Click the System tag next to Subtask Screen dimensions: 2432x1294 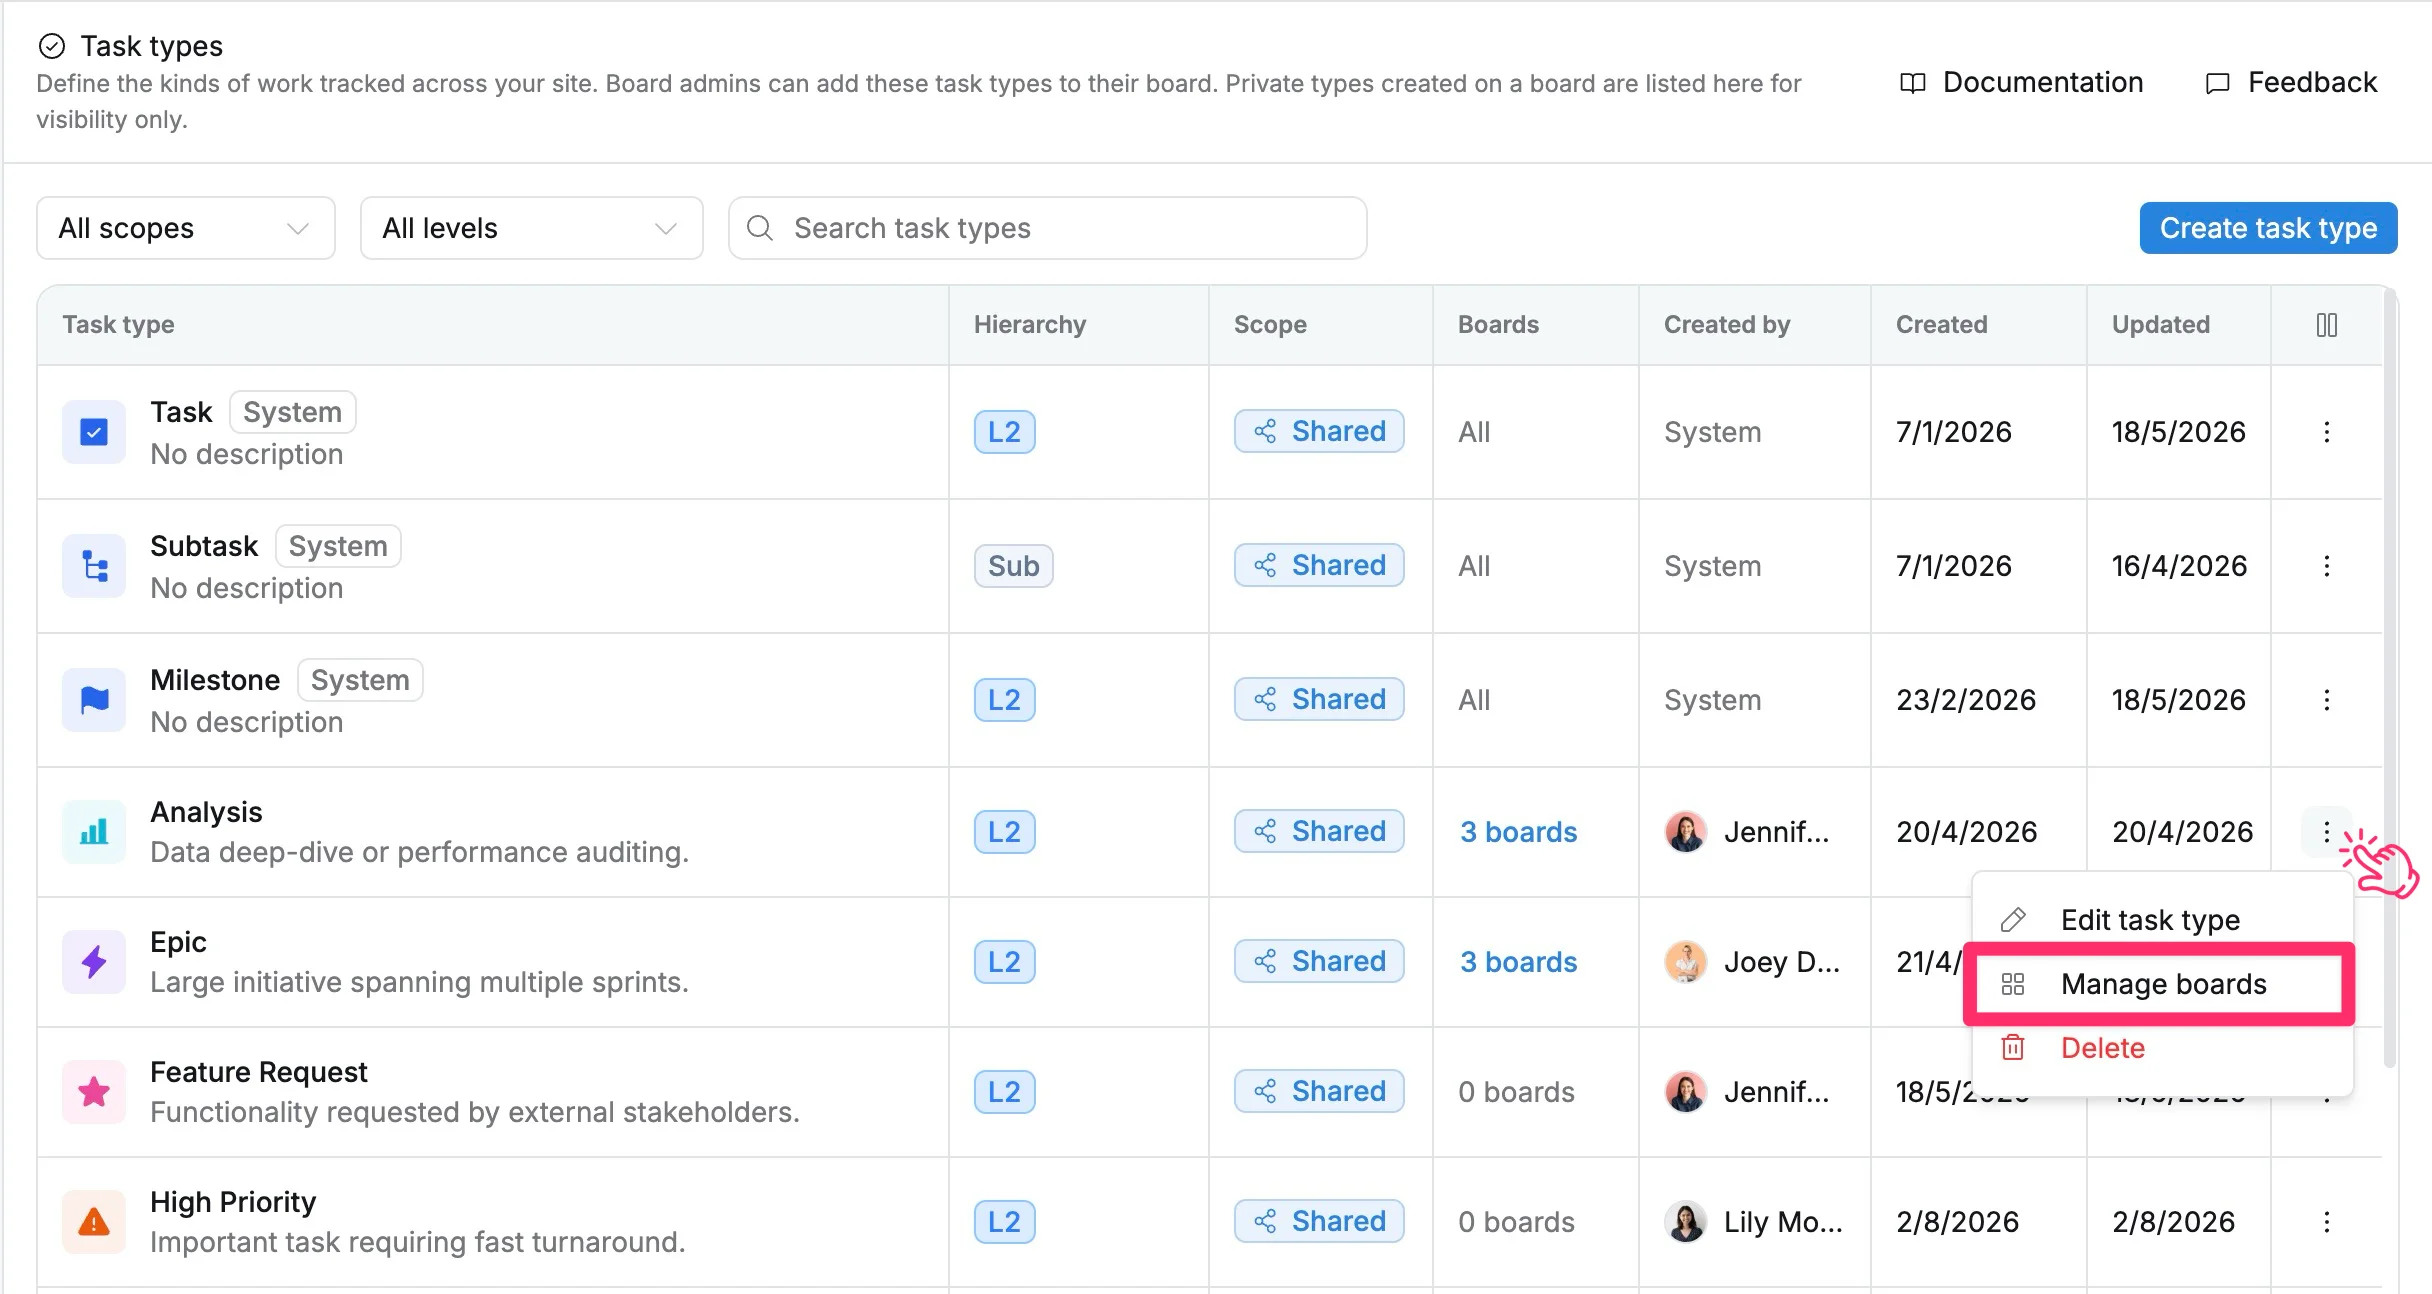338,546
